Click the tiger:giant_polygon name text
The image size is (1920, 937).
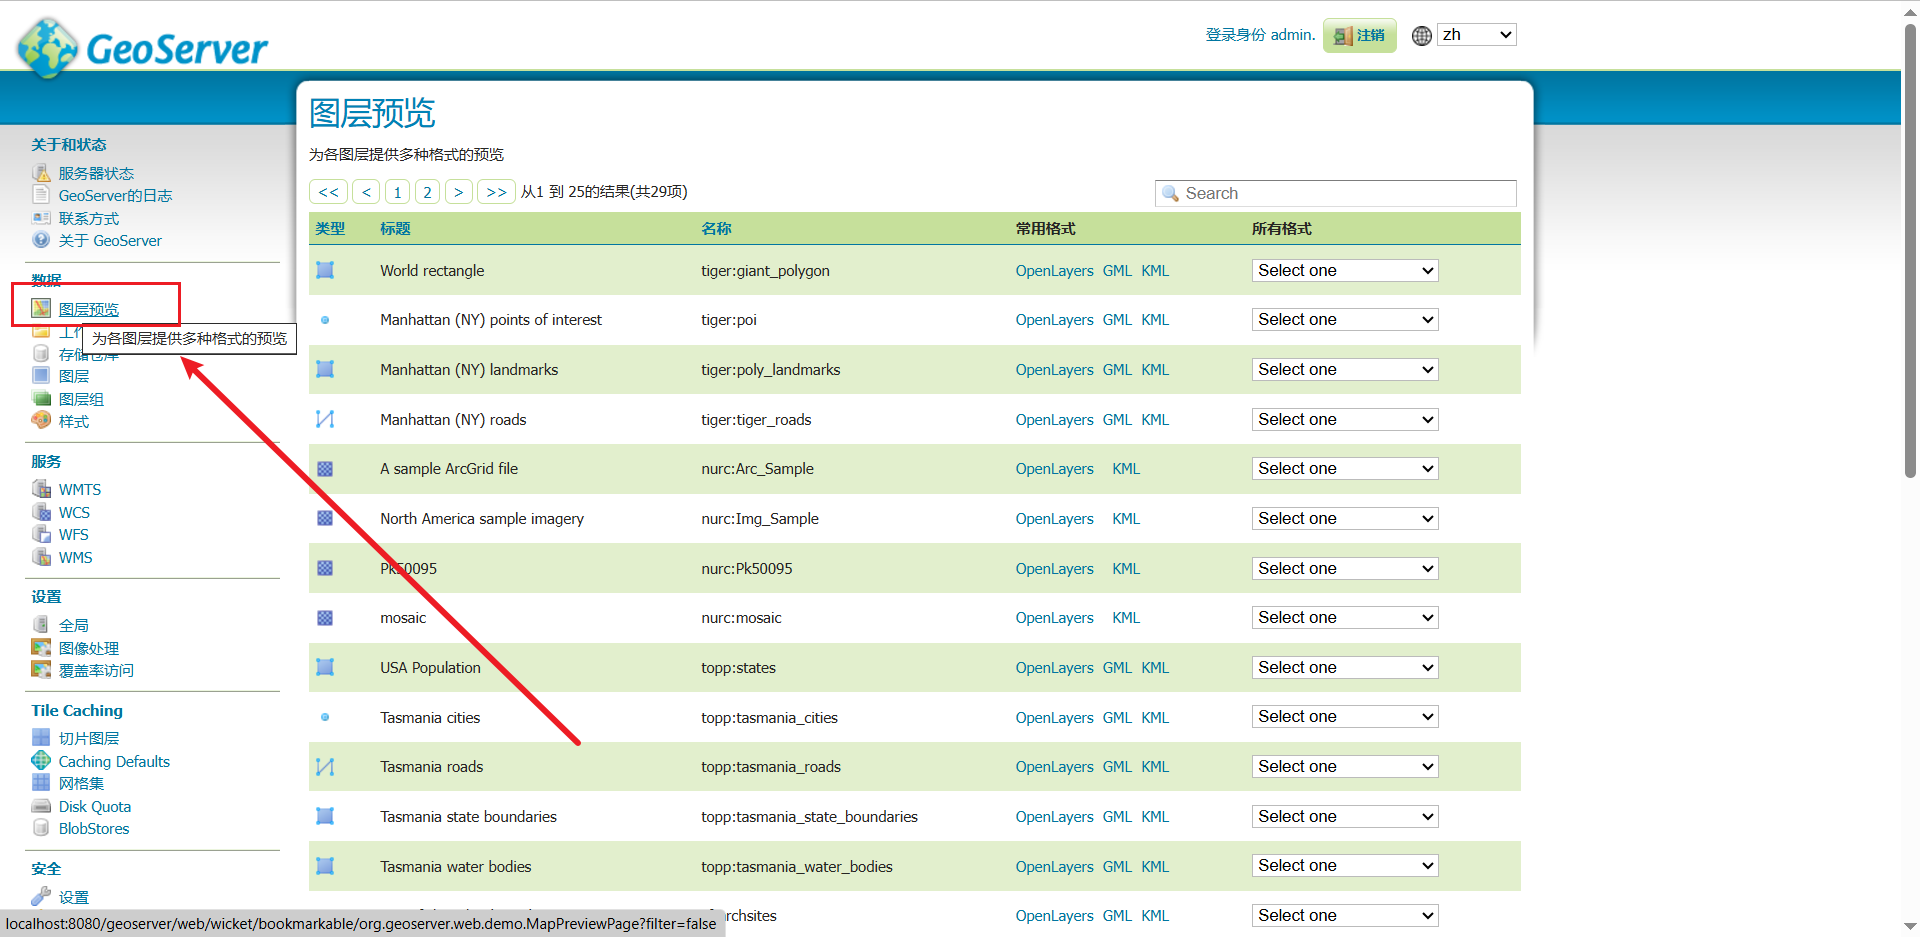tap(765, 270)
